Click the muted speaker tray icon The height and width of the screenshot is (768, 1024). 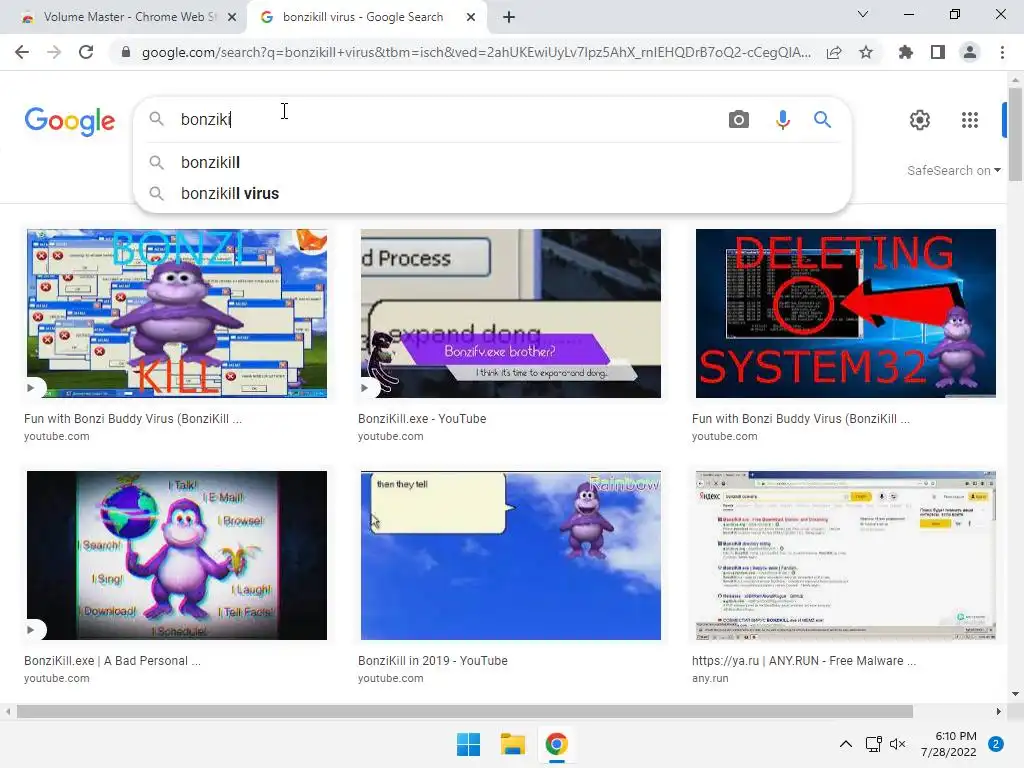pos(898,744)
